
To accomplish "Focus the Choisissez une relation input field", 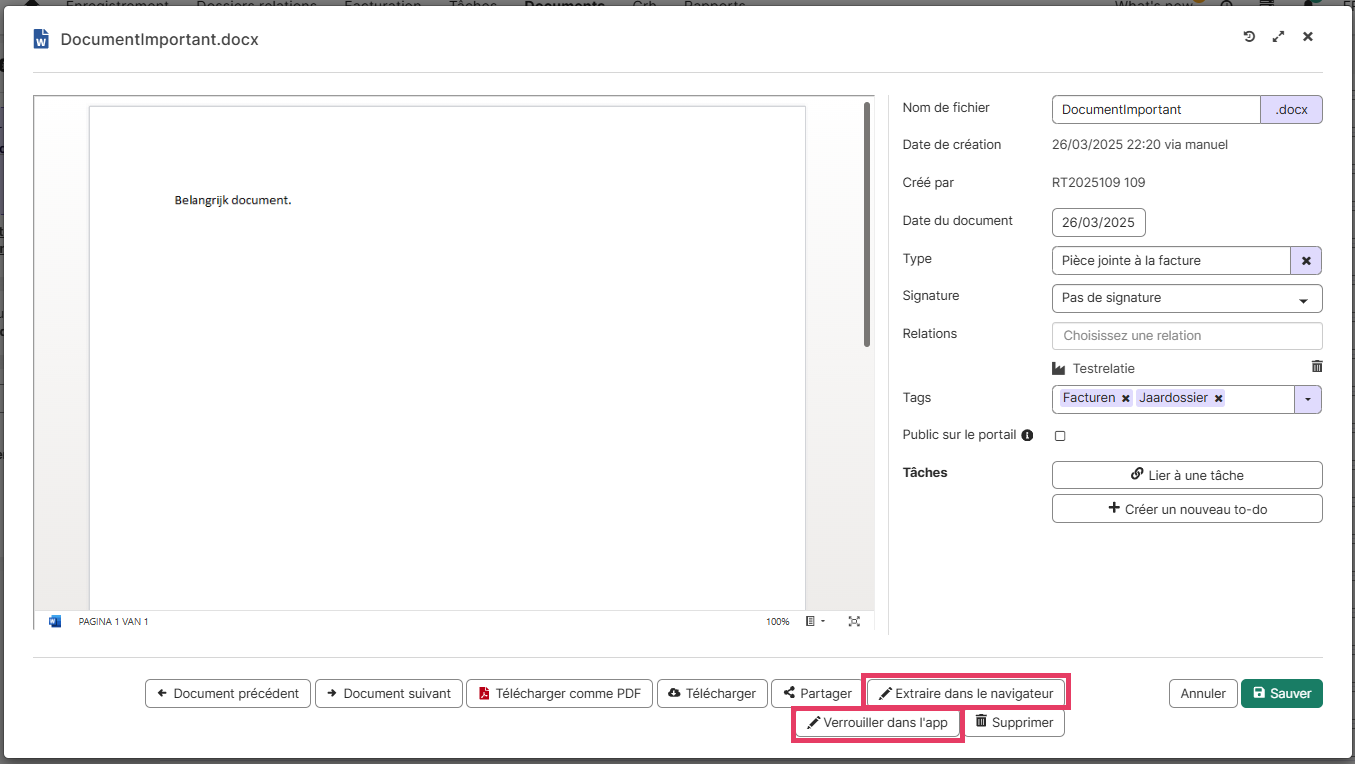I will [x=1187, y=336].
